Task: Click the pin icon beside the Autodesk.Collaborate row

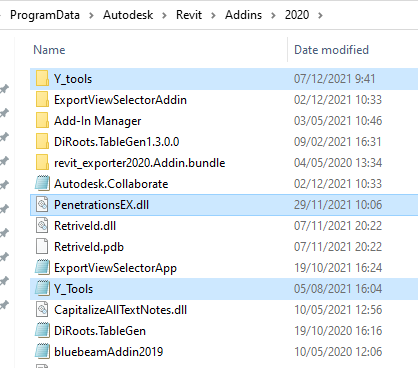Action: 4,185
